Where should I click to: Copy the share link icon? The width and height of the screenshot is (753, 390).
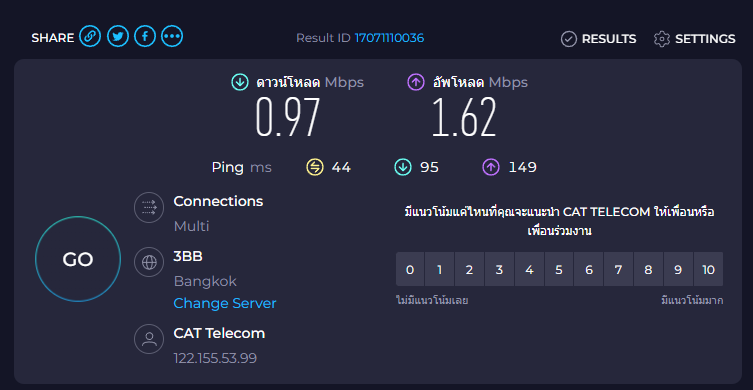(x=90, y=37)
